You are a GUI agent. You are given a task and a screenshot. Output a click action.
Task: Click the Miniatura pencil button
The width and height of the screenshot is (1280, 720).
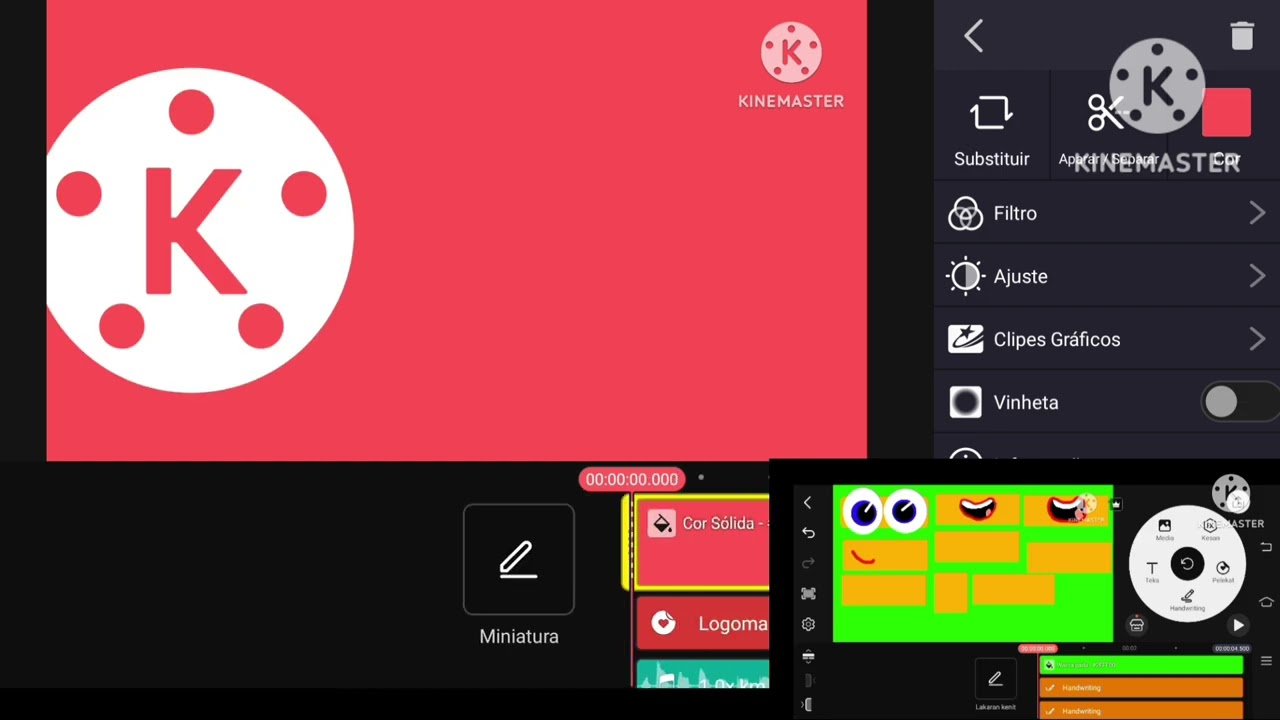(518, 559)
